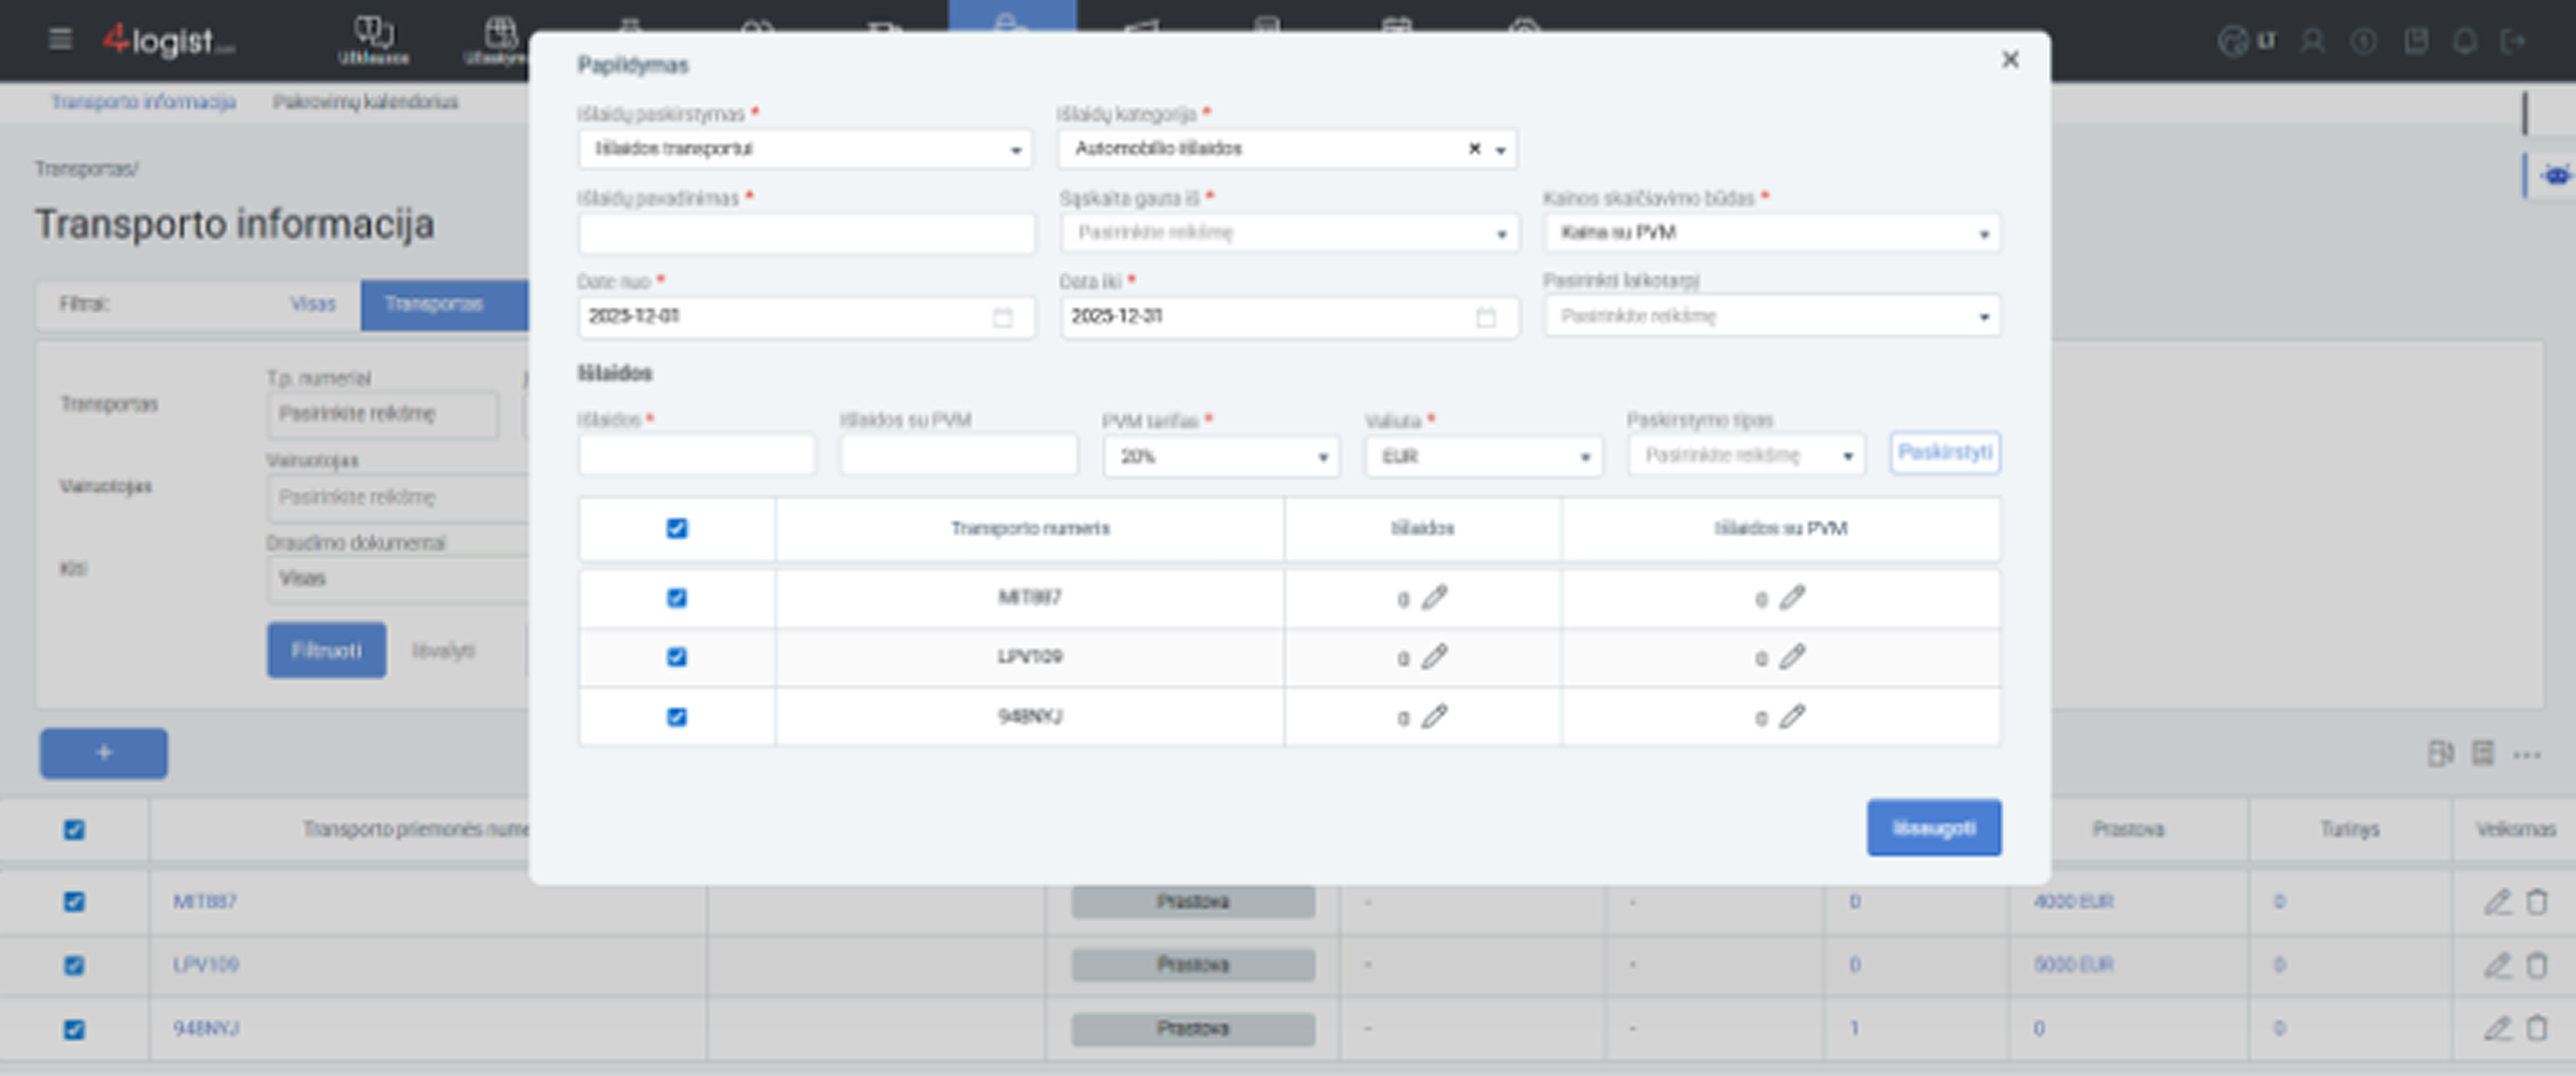The image size is (2576, 1076).
Task: Click pencil icon for LPV109 Išlaidos su PVM
Action: pyautogui.click(x=1792, y=657)
